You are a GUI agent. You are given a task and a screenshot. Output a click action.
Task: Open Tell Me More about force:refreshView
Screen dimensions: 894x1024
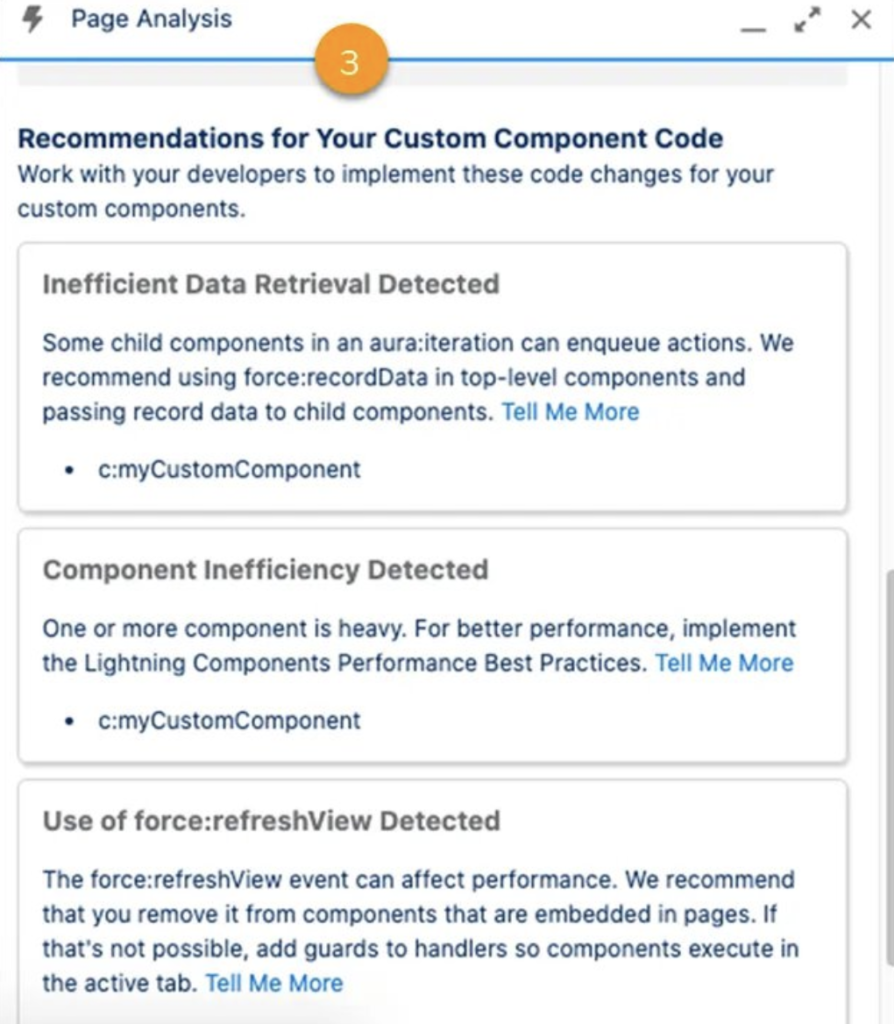pos(273,983)
